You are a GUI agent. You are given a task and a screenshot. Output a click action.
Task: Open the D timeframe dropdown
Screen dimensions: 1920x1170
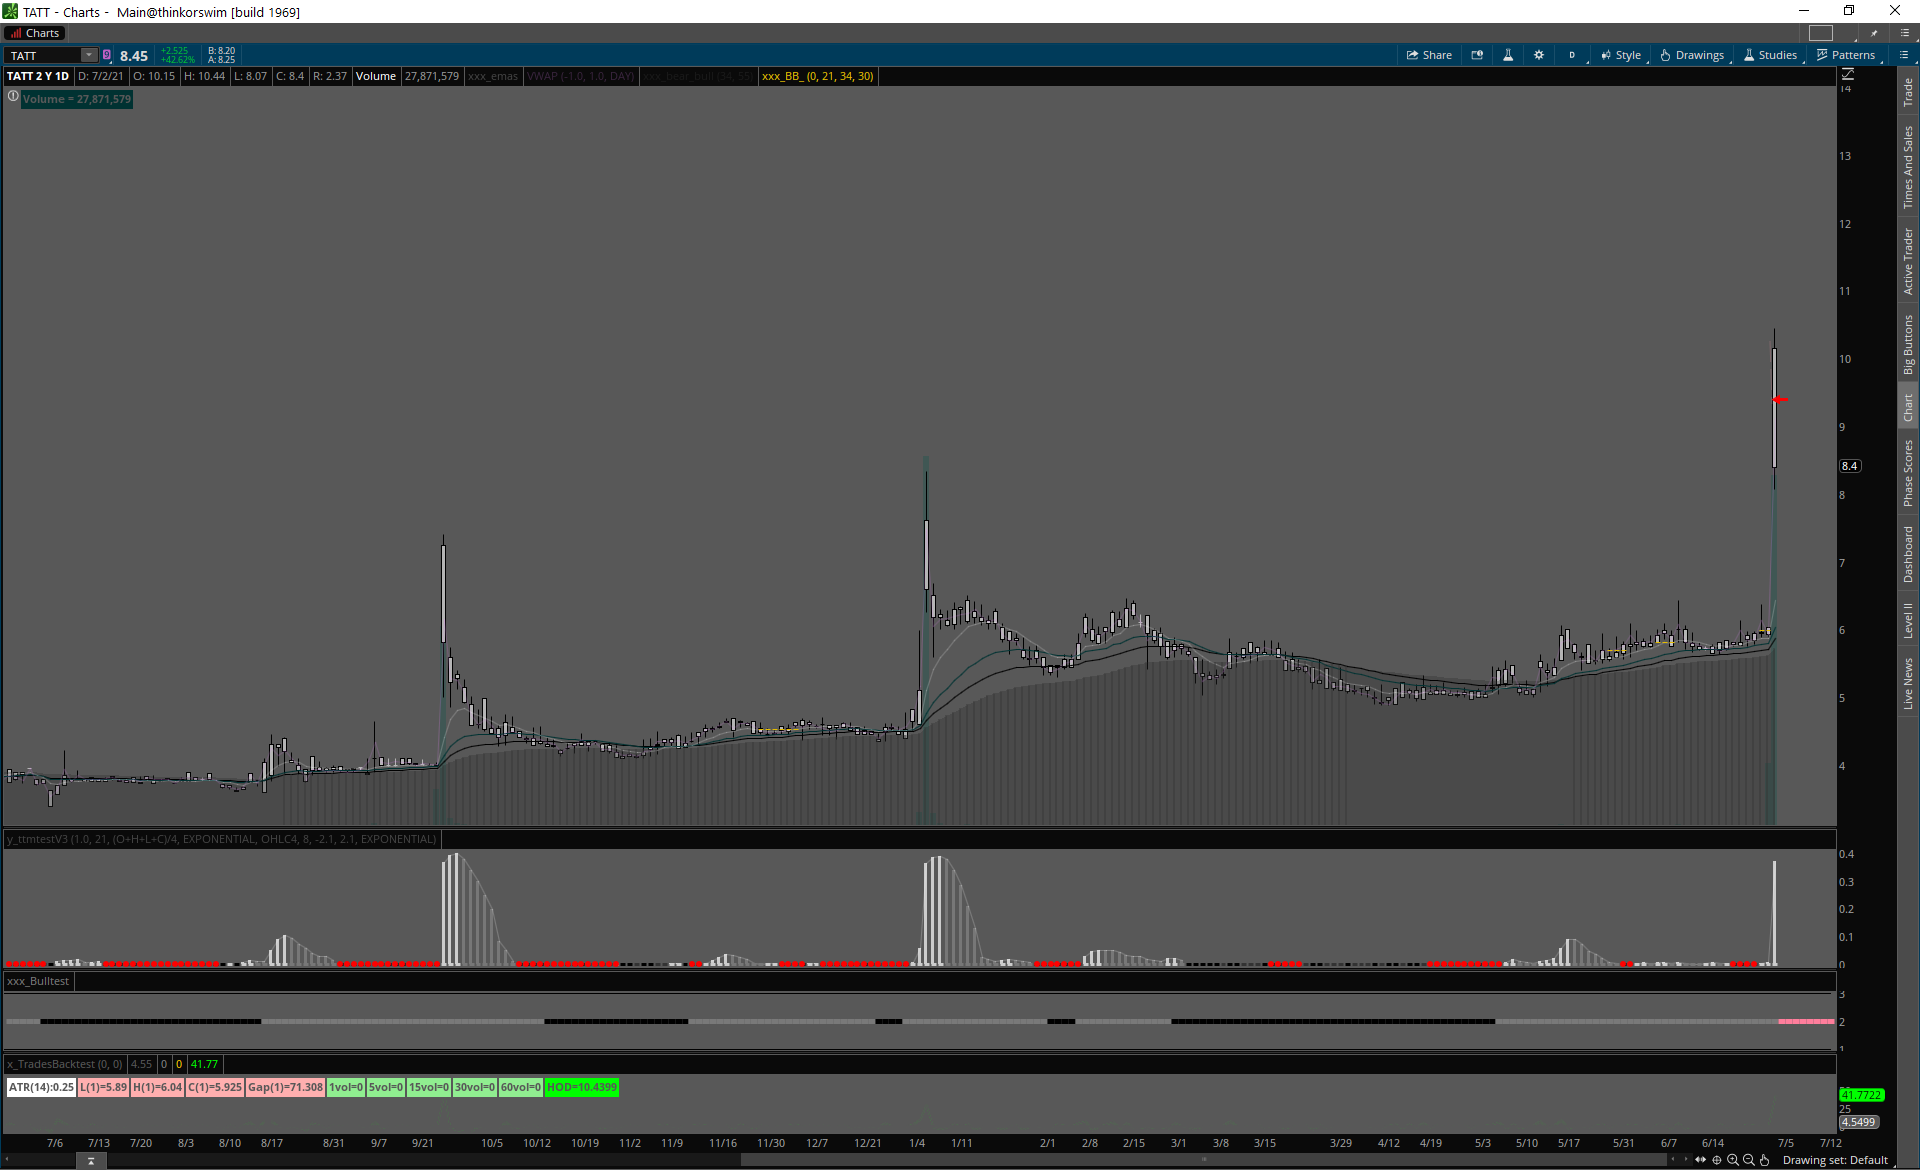pyautogui.click(x=1572, y=55)
